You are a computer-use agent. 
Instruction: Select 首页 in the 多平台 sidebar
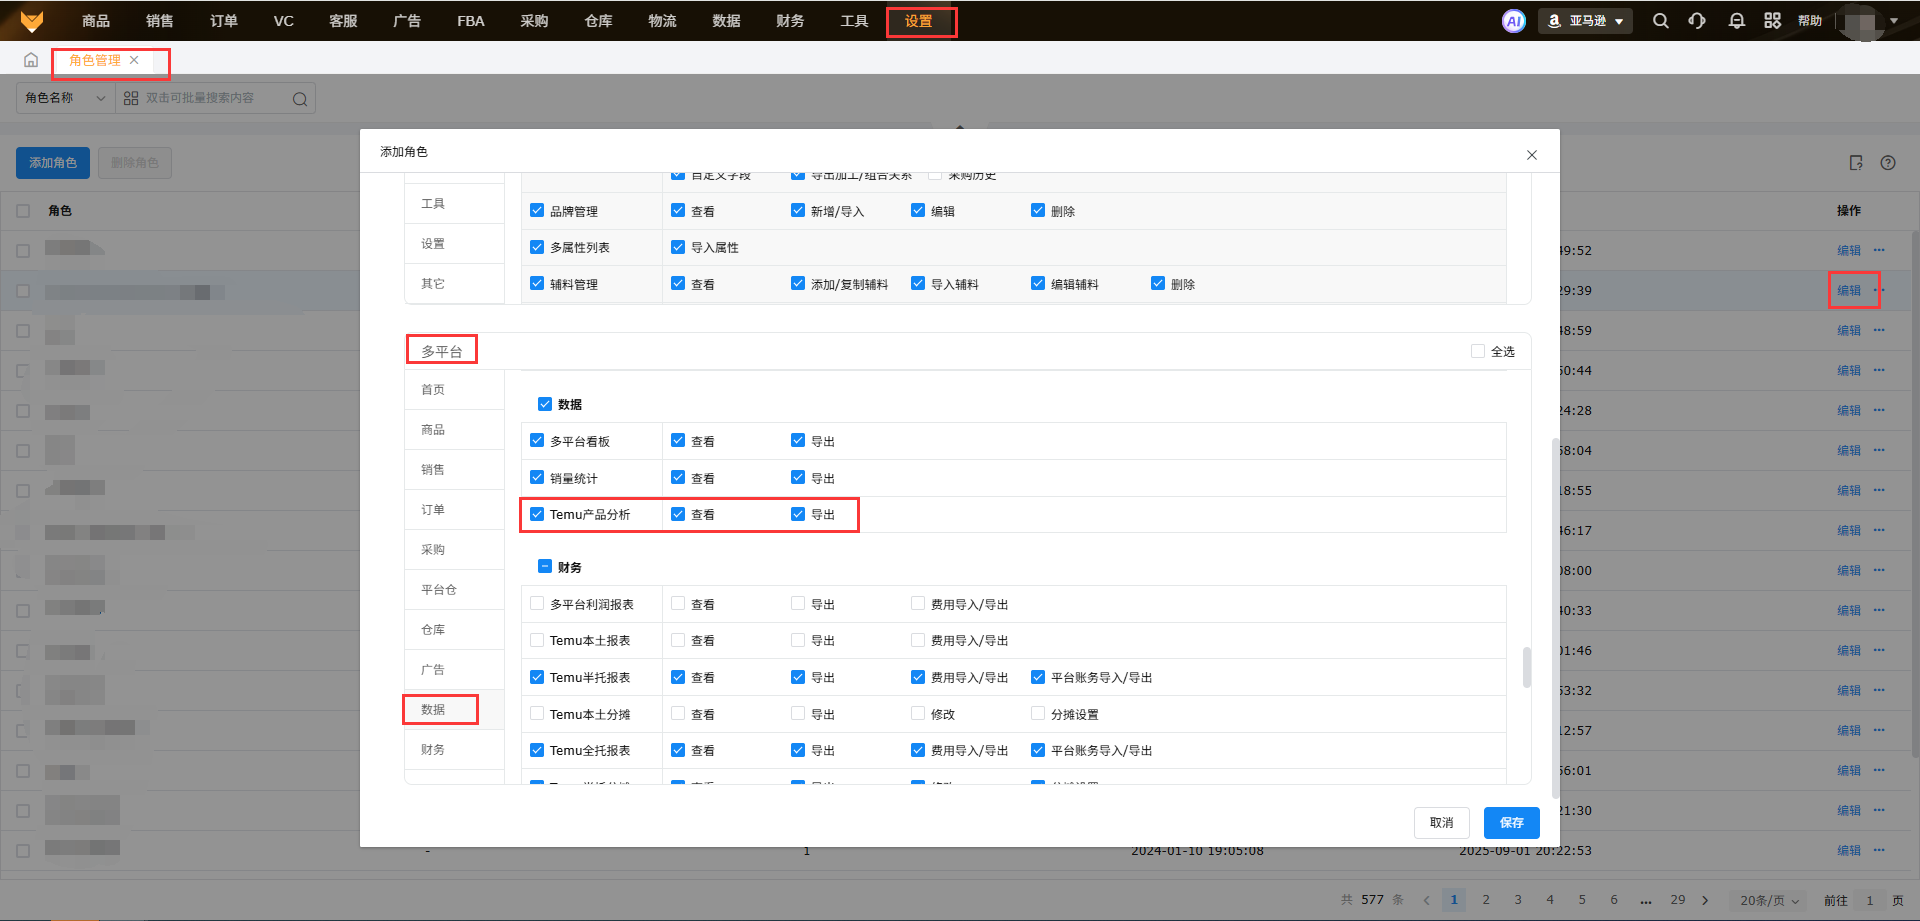455,389
